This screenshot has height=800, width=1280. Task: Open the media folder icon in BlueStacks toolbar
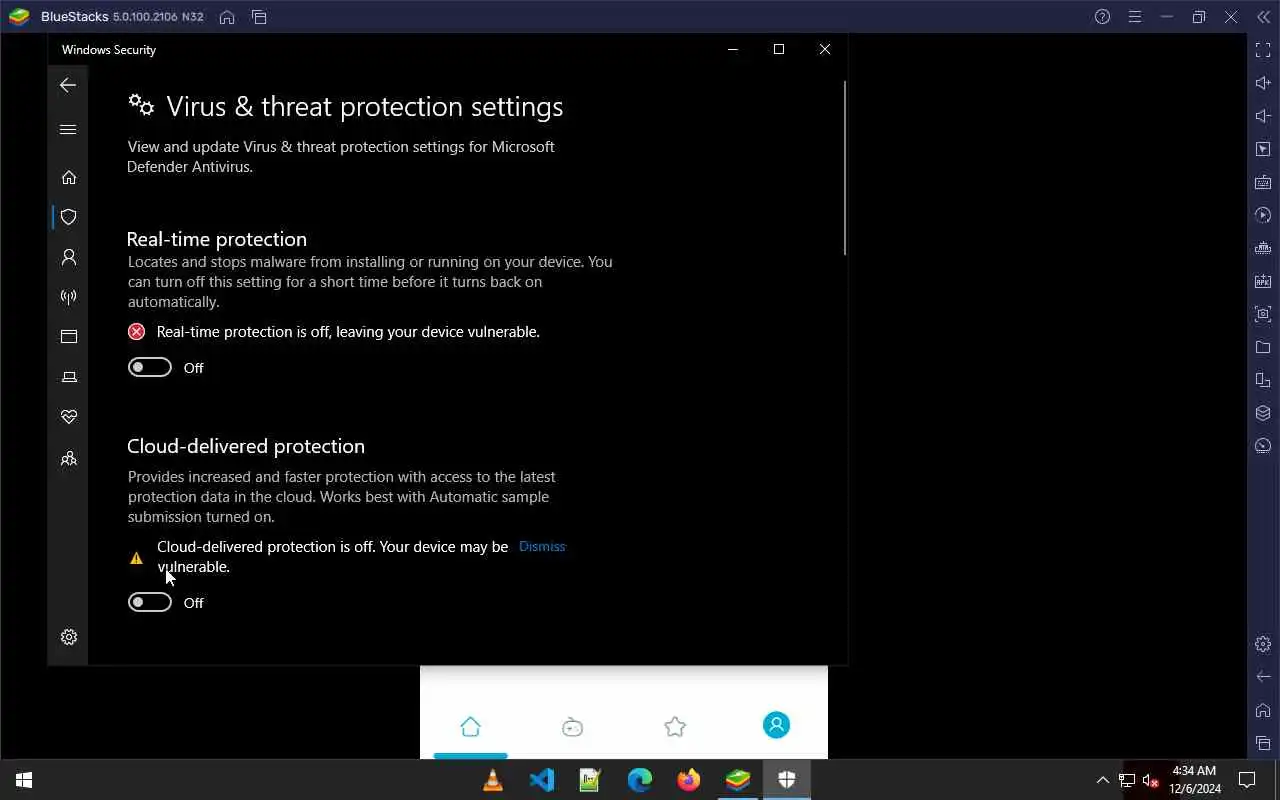click(x=1263, y=347)
